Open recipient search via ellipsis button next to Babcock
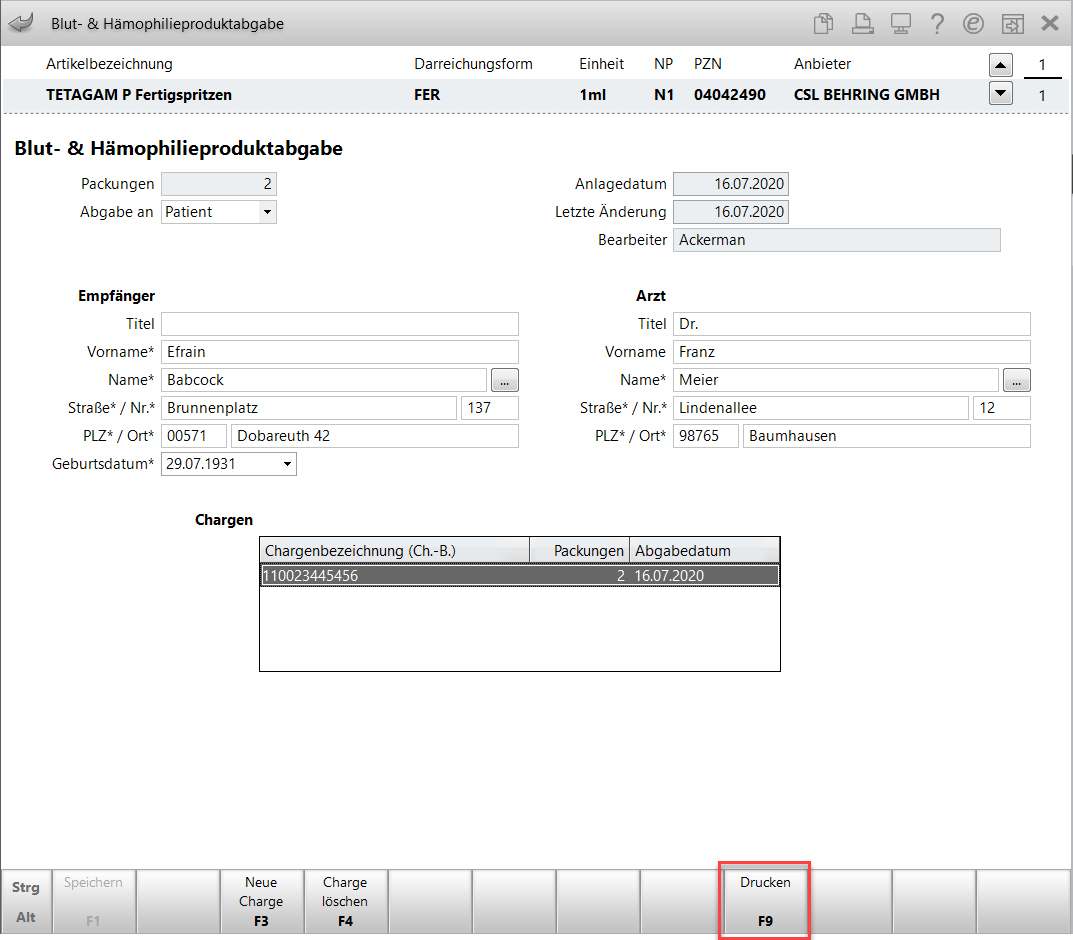 [x=505, y=380]
